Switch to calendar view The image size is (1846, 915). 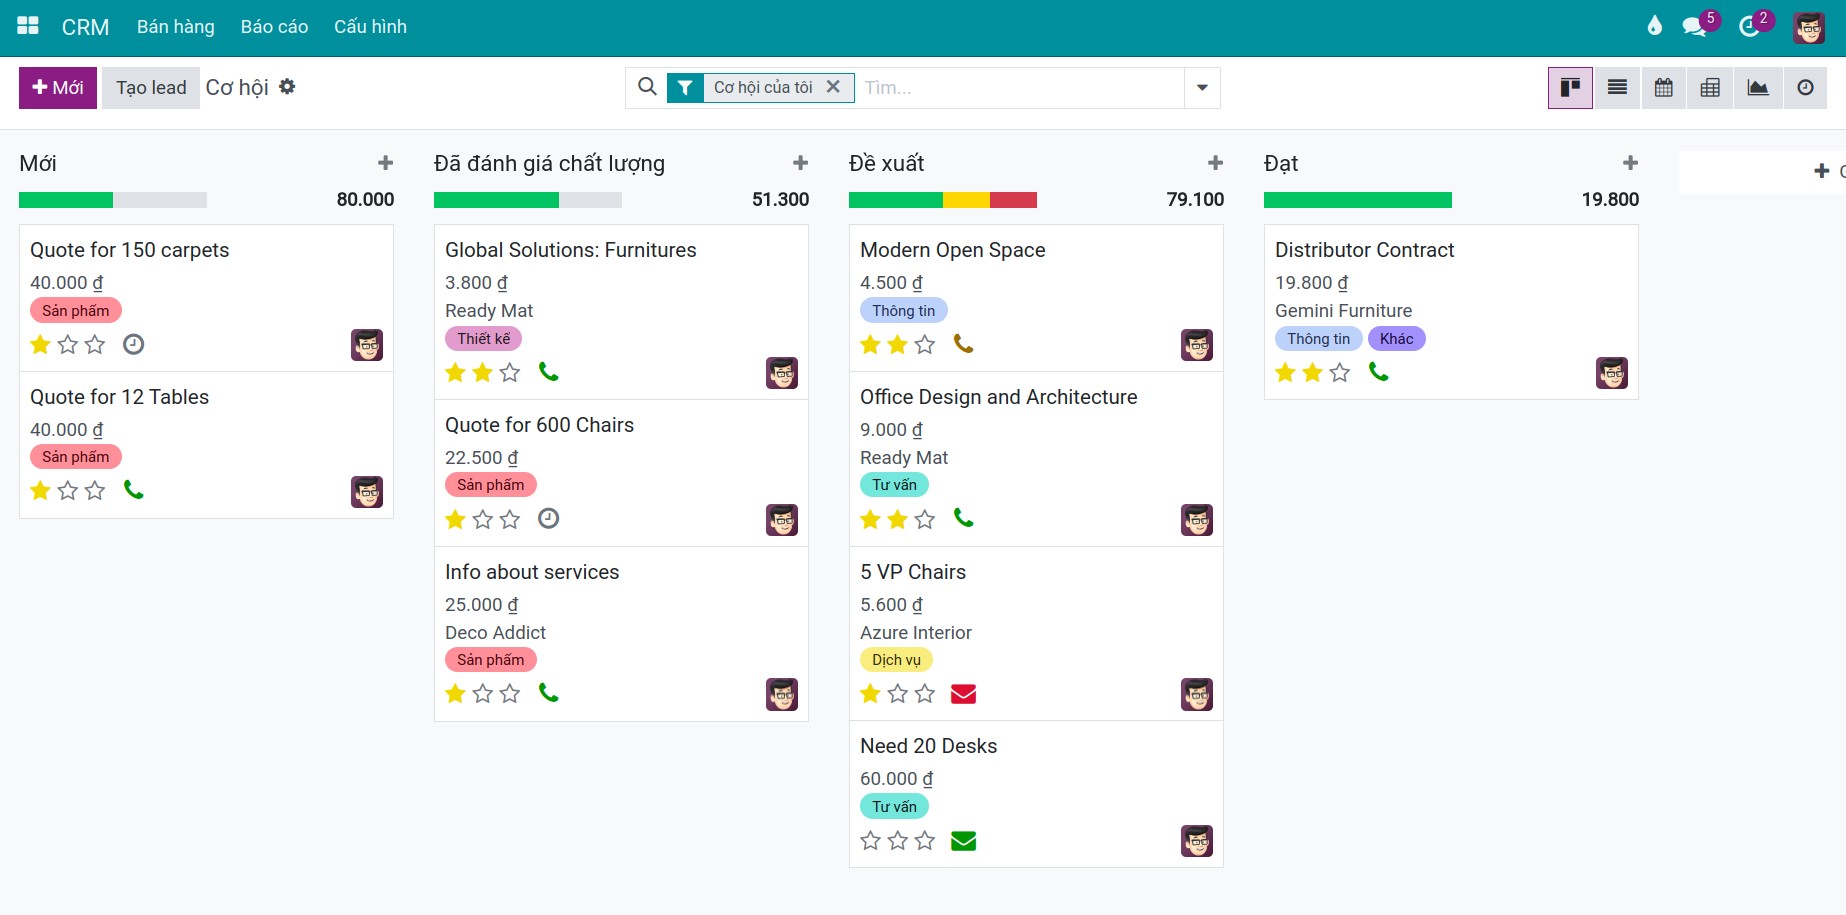(1664, 88)
